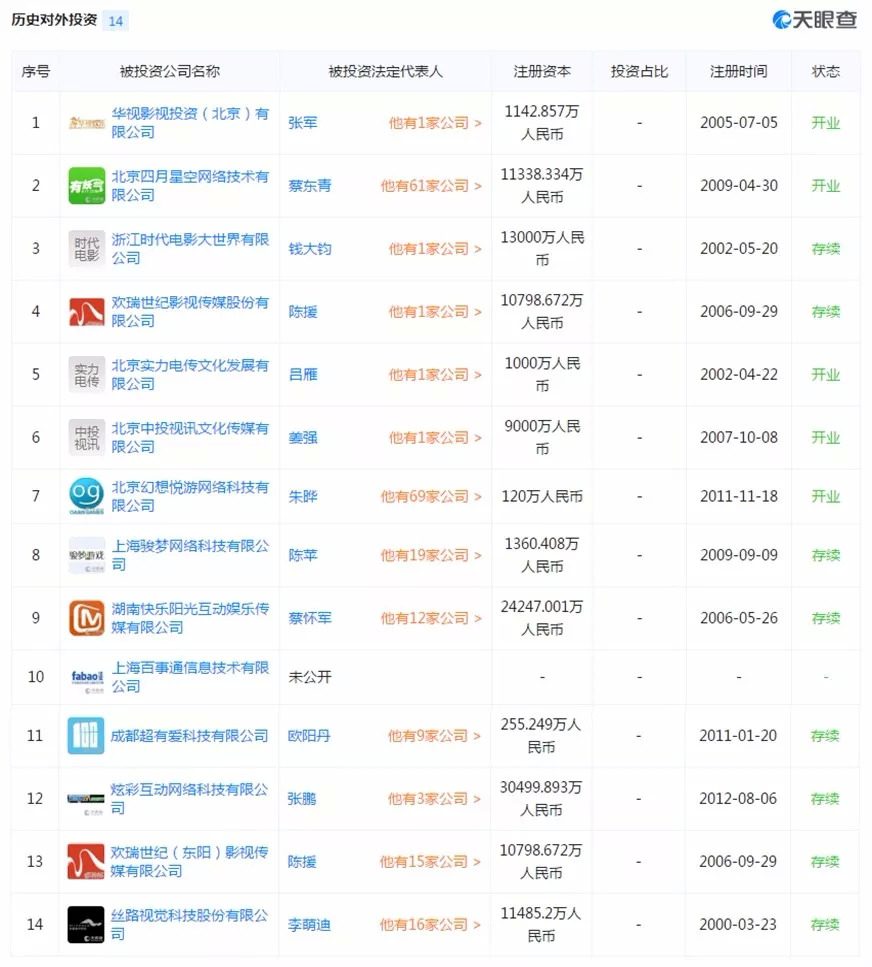
Task: Click the 历史对外投资 section heading
Action: pos(54,20)
